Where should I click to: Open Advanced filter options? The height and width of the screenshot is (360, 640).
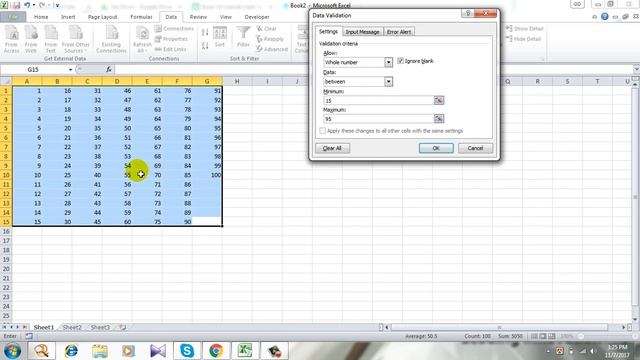(272, 49)
